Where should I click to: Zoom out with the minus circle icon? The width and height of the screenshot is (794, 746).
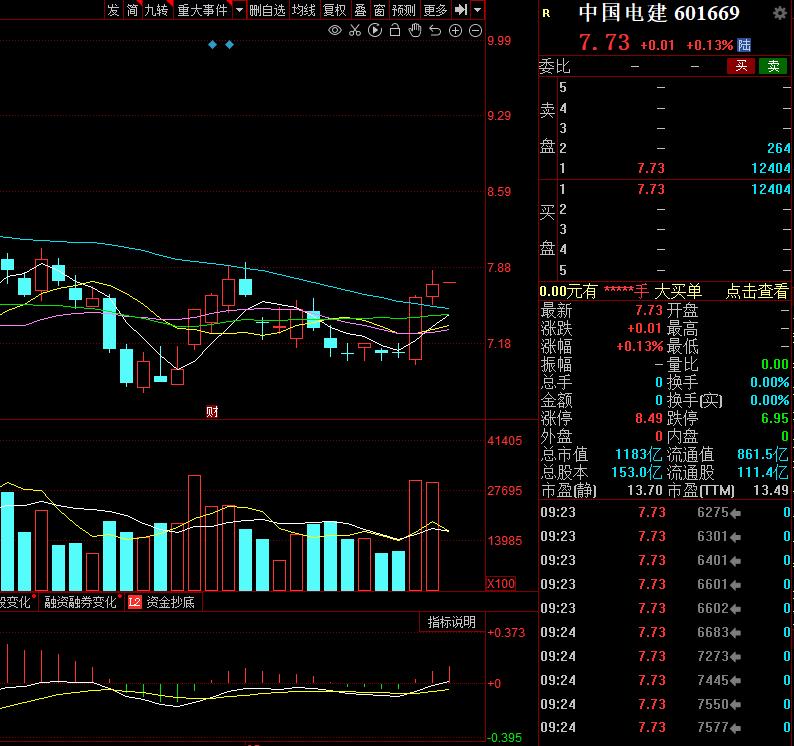pyautogui.click(x=474, y=31)
